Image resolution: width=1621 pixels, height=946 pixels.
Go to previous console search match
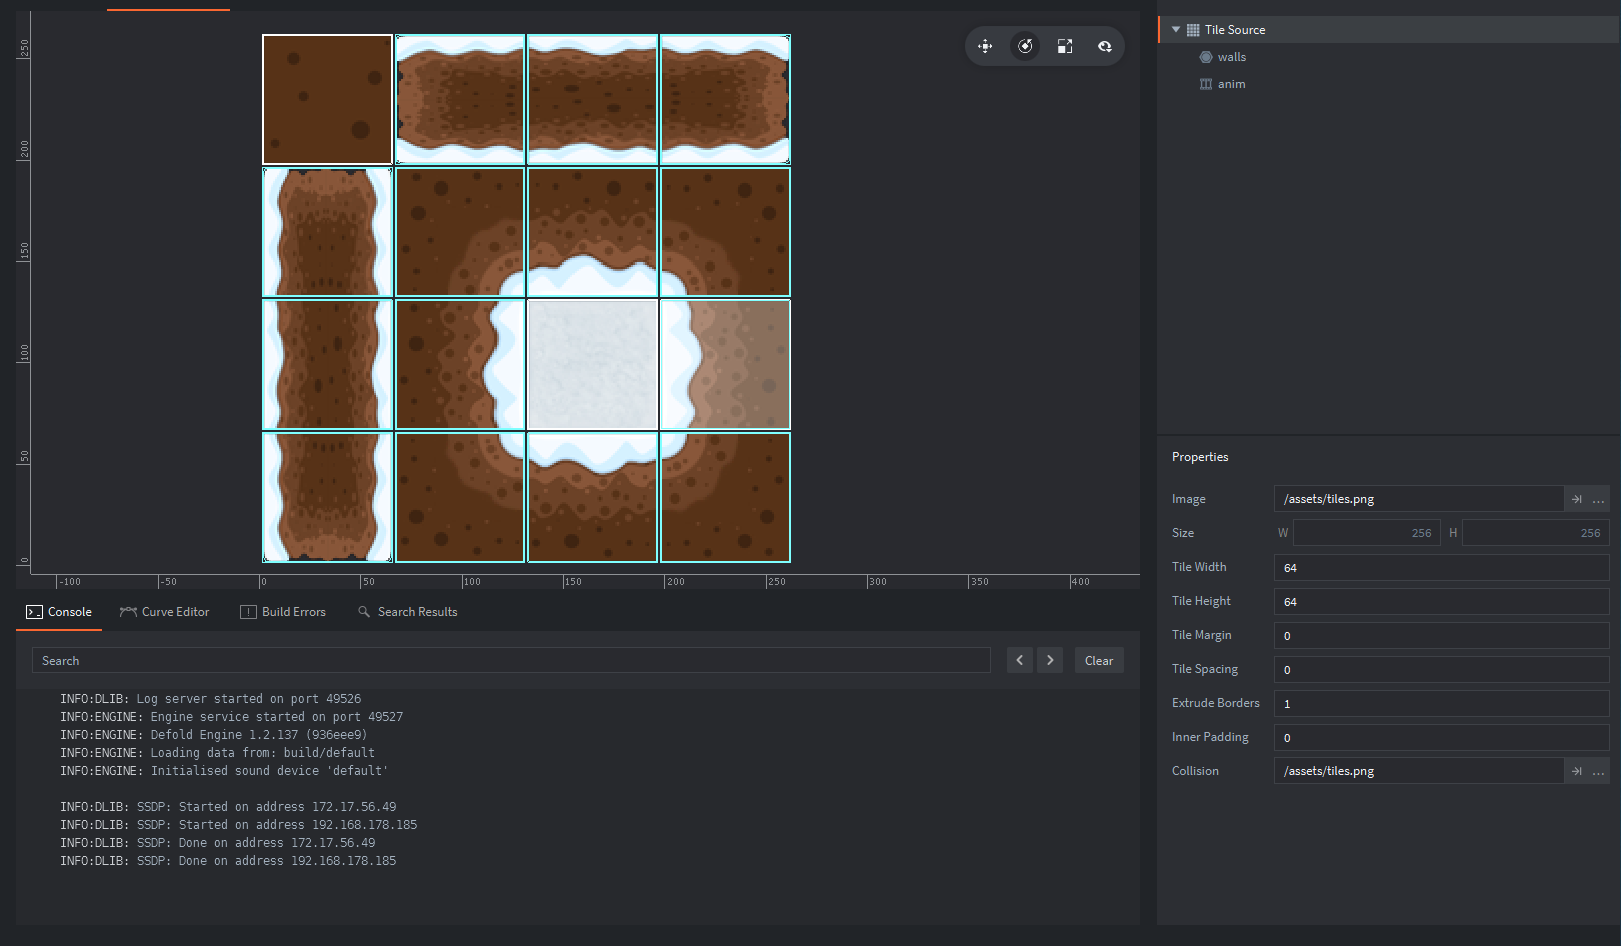click(1020, 660)
